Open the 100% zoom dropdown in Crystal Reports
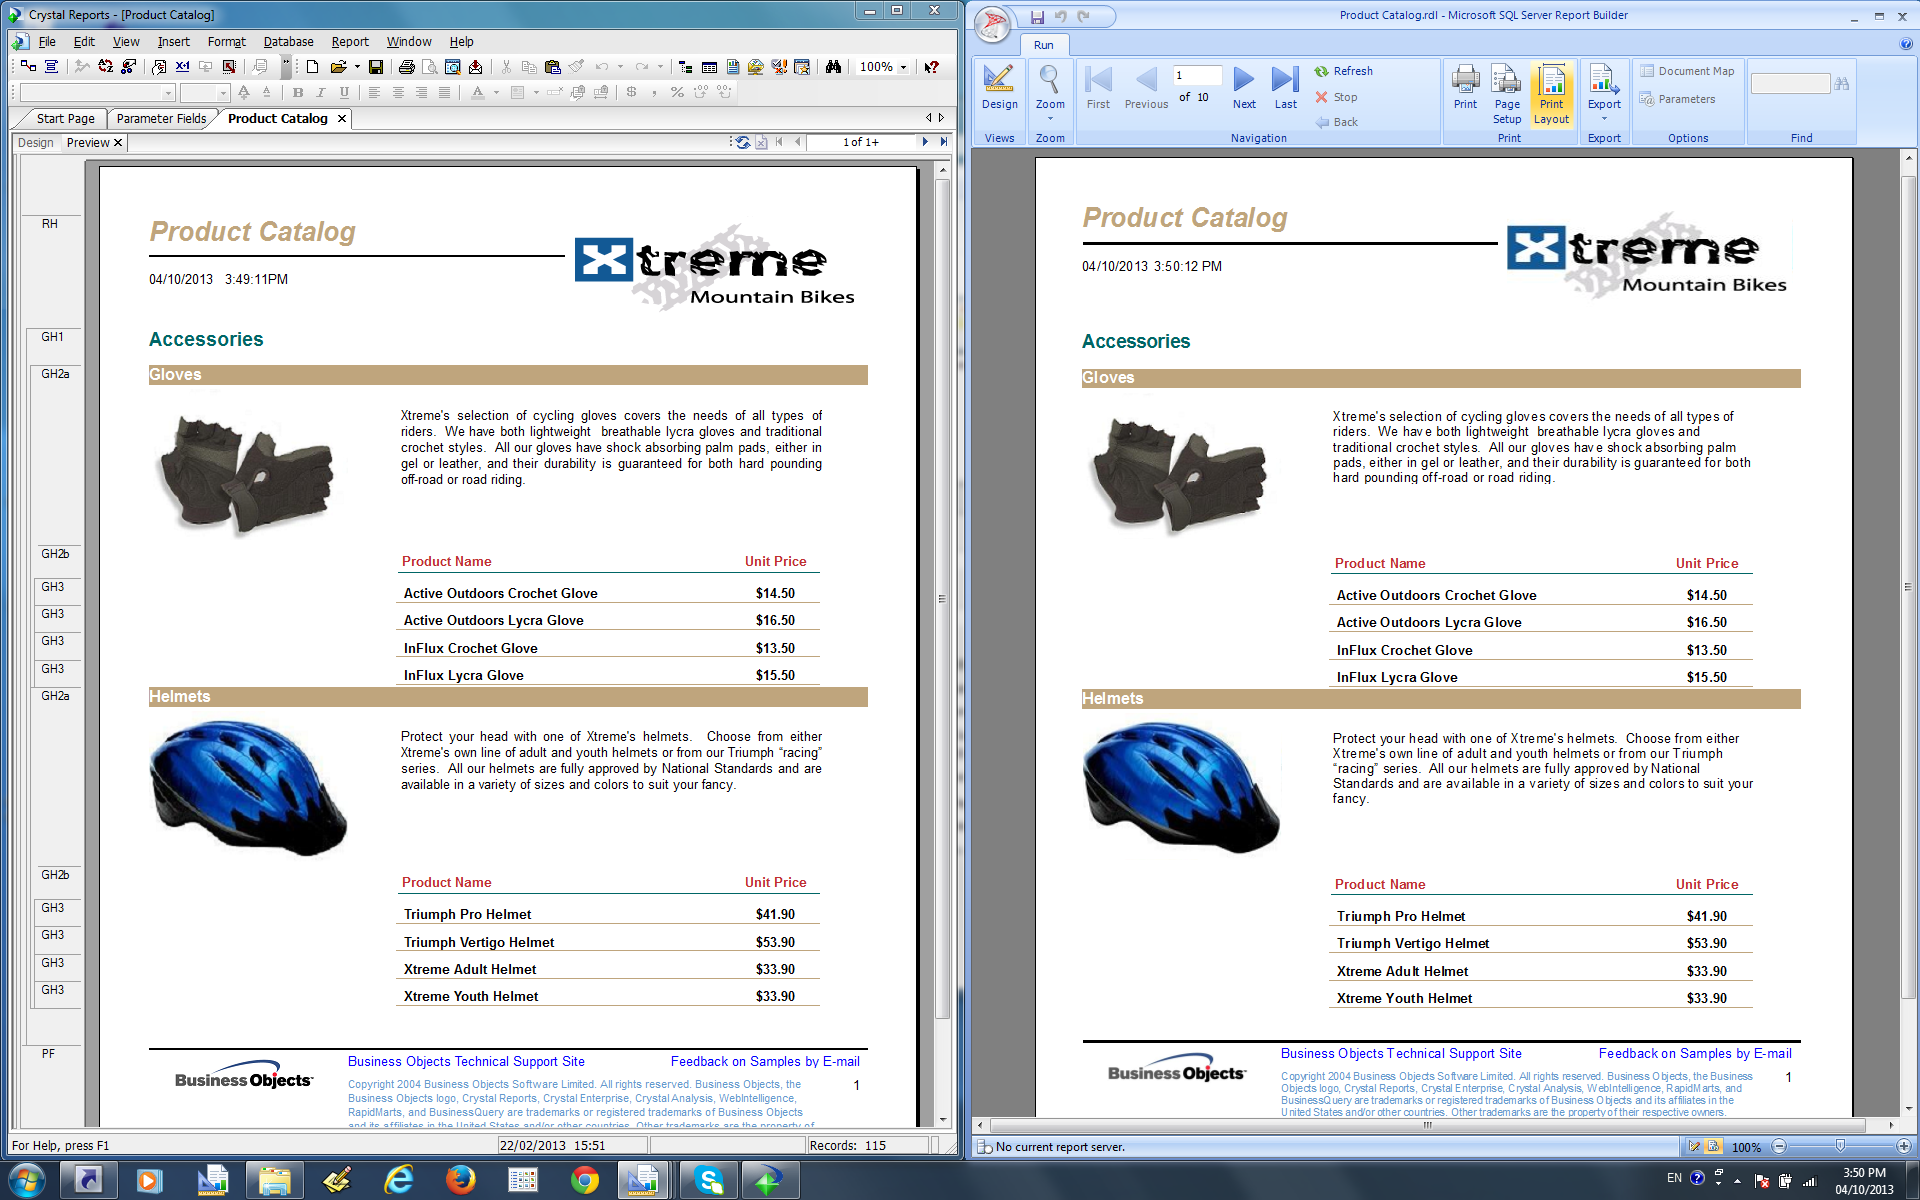Screen dimensions: 1920x1200 click(x=904, y=67)
